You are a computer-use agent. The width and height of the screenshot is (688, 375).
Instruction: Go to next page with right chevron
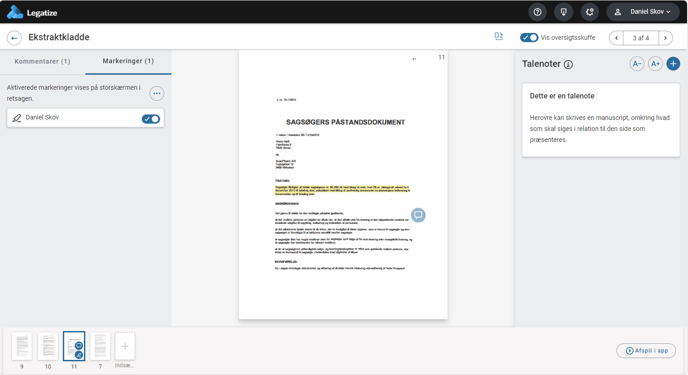click(x=665, y=38)
